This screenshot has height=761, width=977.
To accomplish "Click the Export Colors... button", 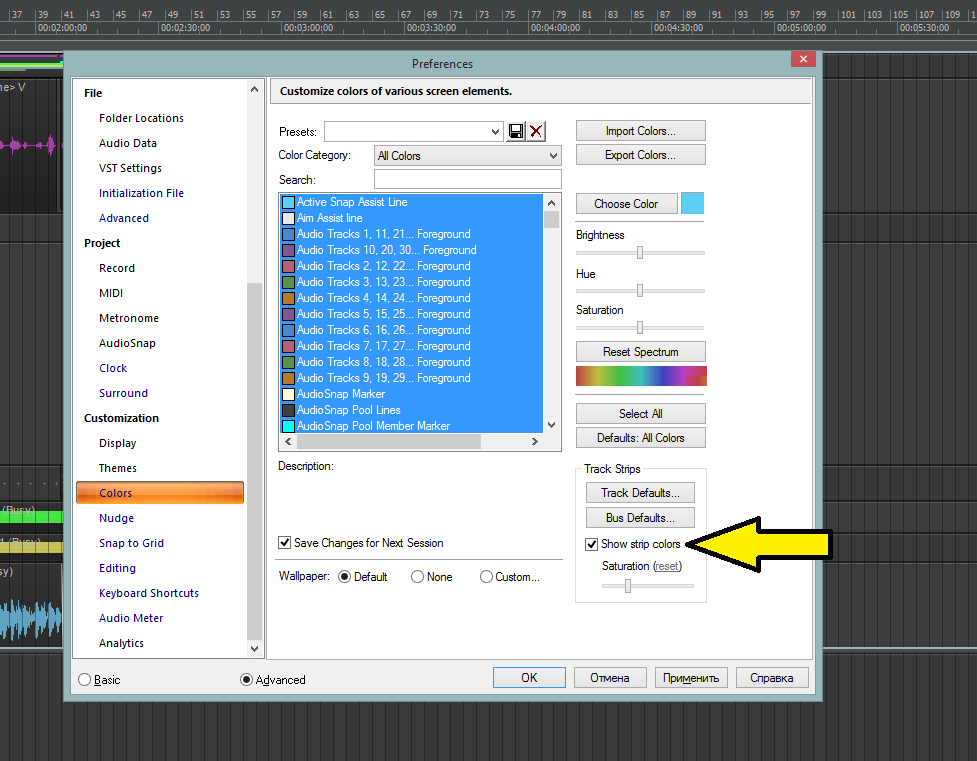I will click(x=641, y=155).
